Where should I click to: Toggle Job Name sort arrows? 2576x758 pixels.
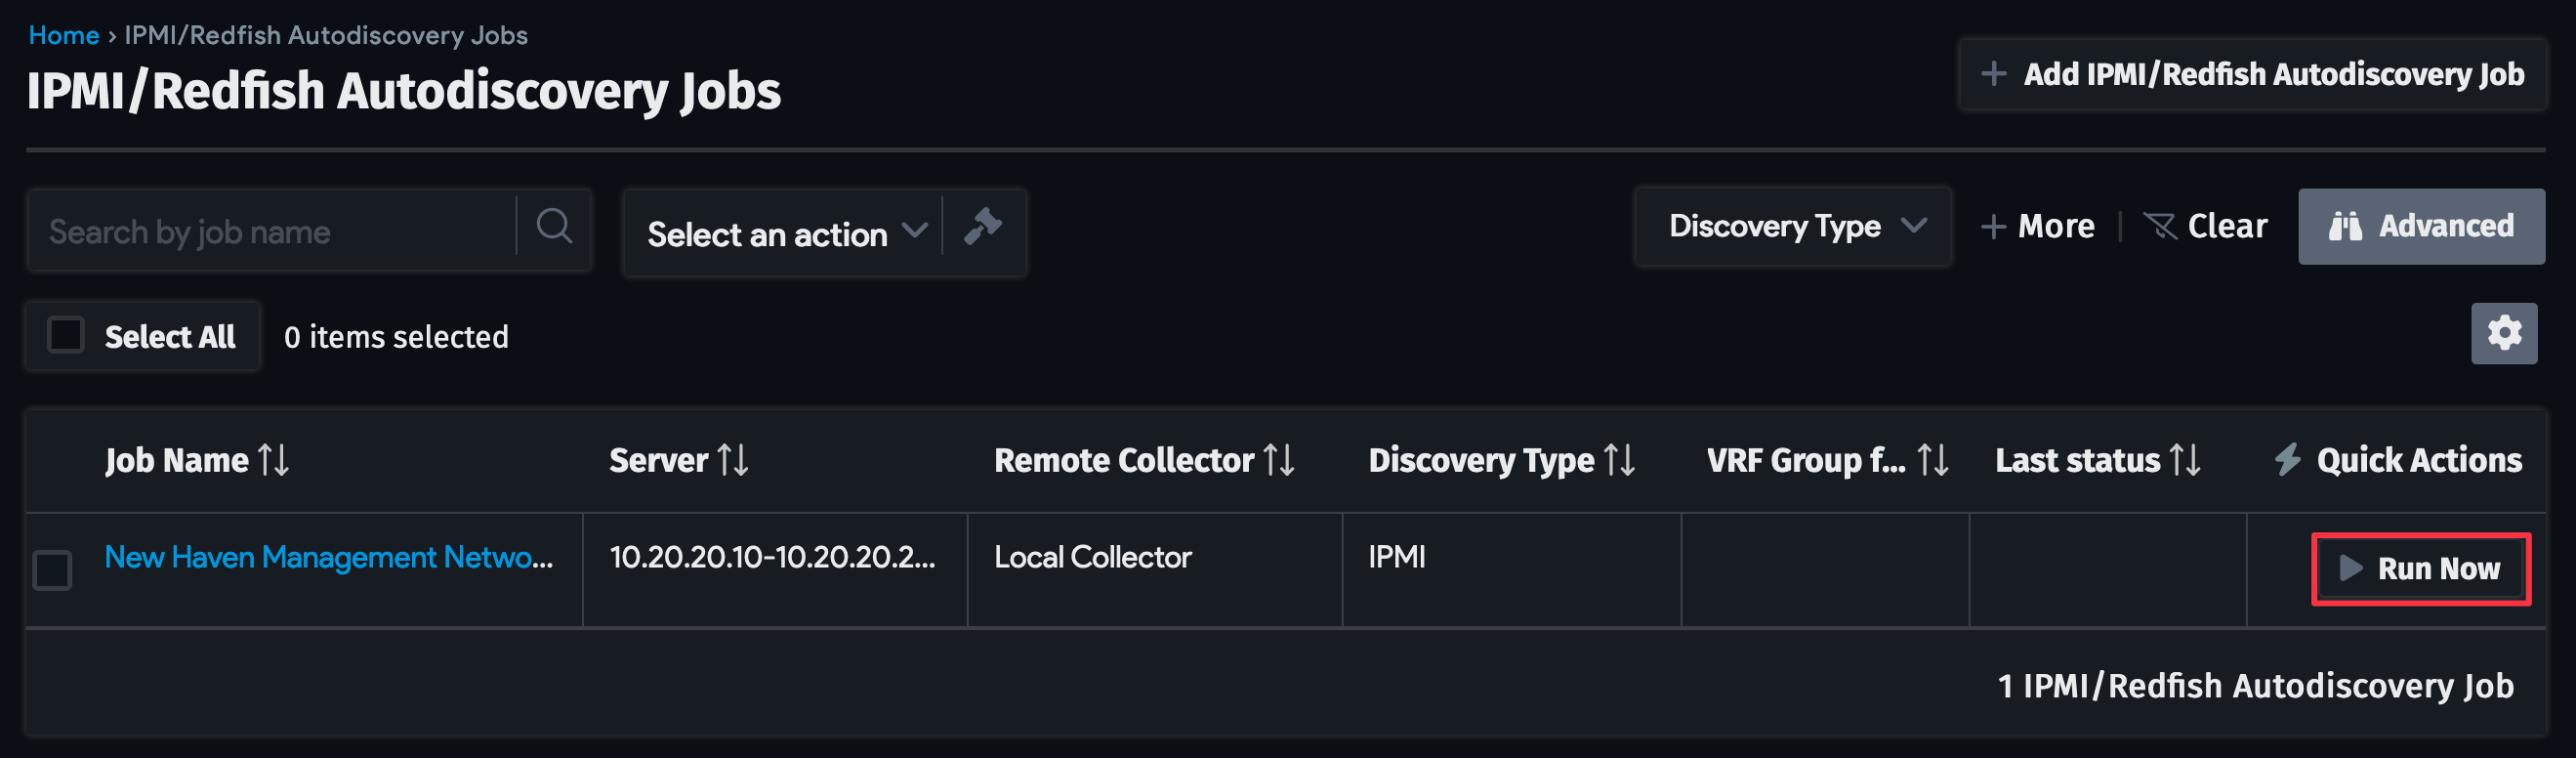click(272, 460)
